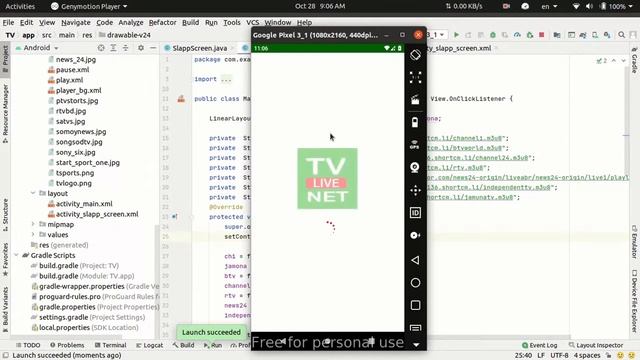Expand the mipmap folder
This screenshot has height=360, width=640.
(x=33, y=224)
